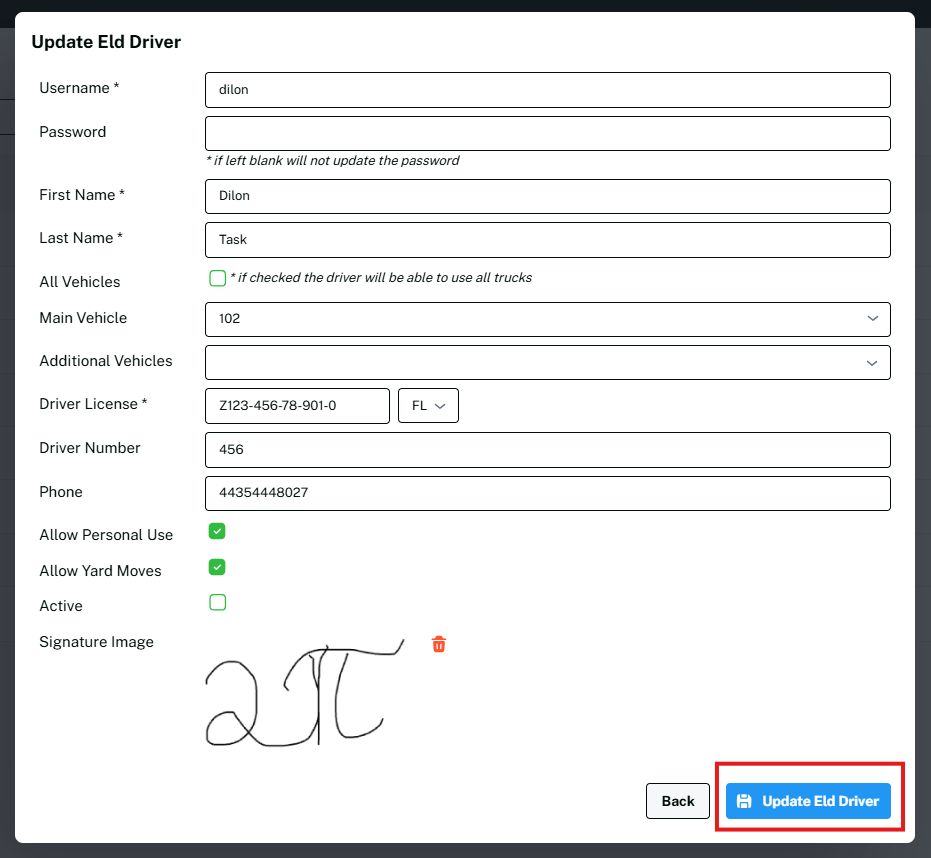931x858 pixels.
Task: Click the Update Eld Driver dialog title
Action: (106, 42)
